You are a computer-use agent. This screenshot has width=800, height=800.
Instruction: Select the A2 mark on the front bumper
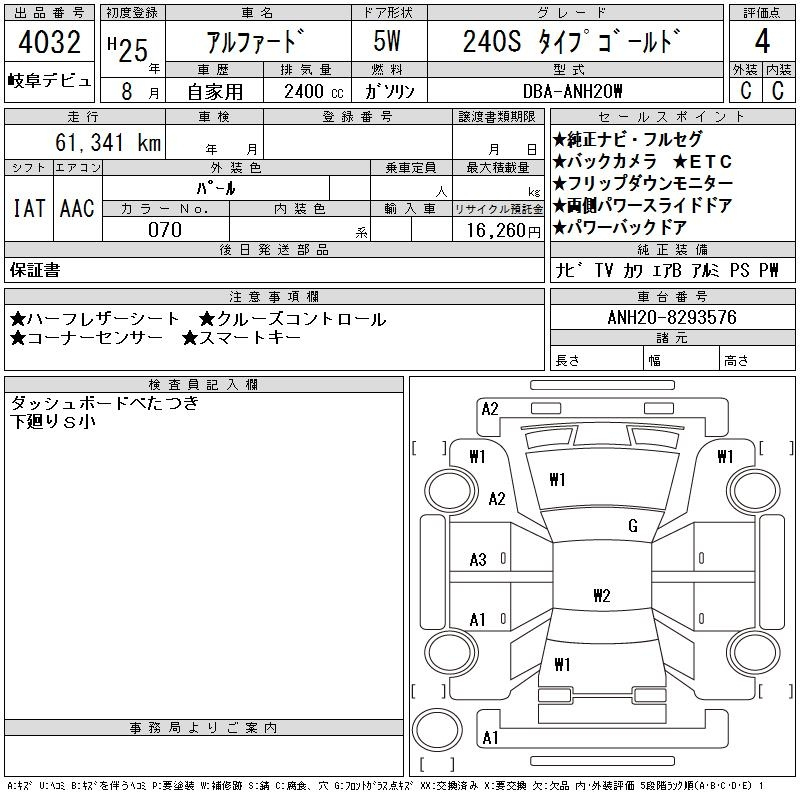pyautogui.click(x=489, y=409)
